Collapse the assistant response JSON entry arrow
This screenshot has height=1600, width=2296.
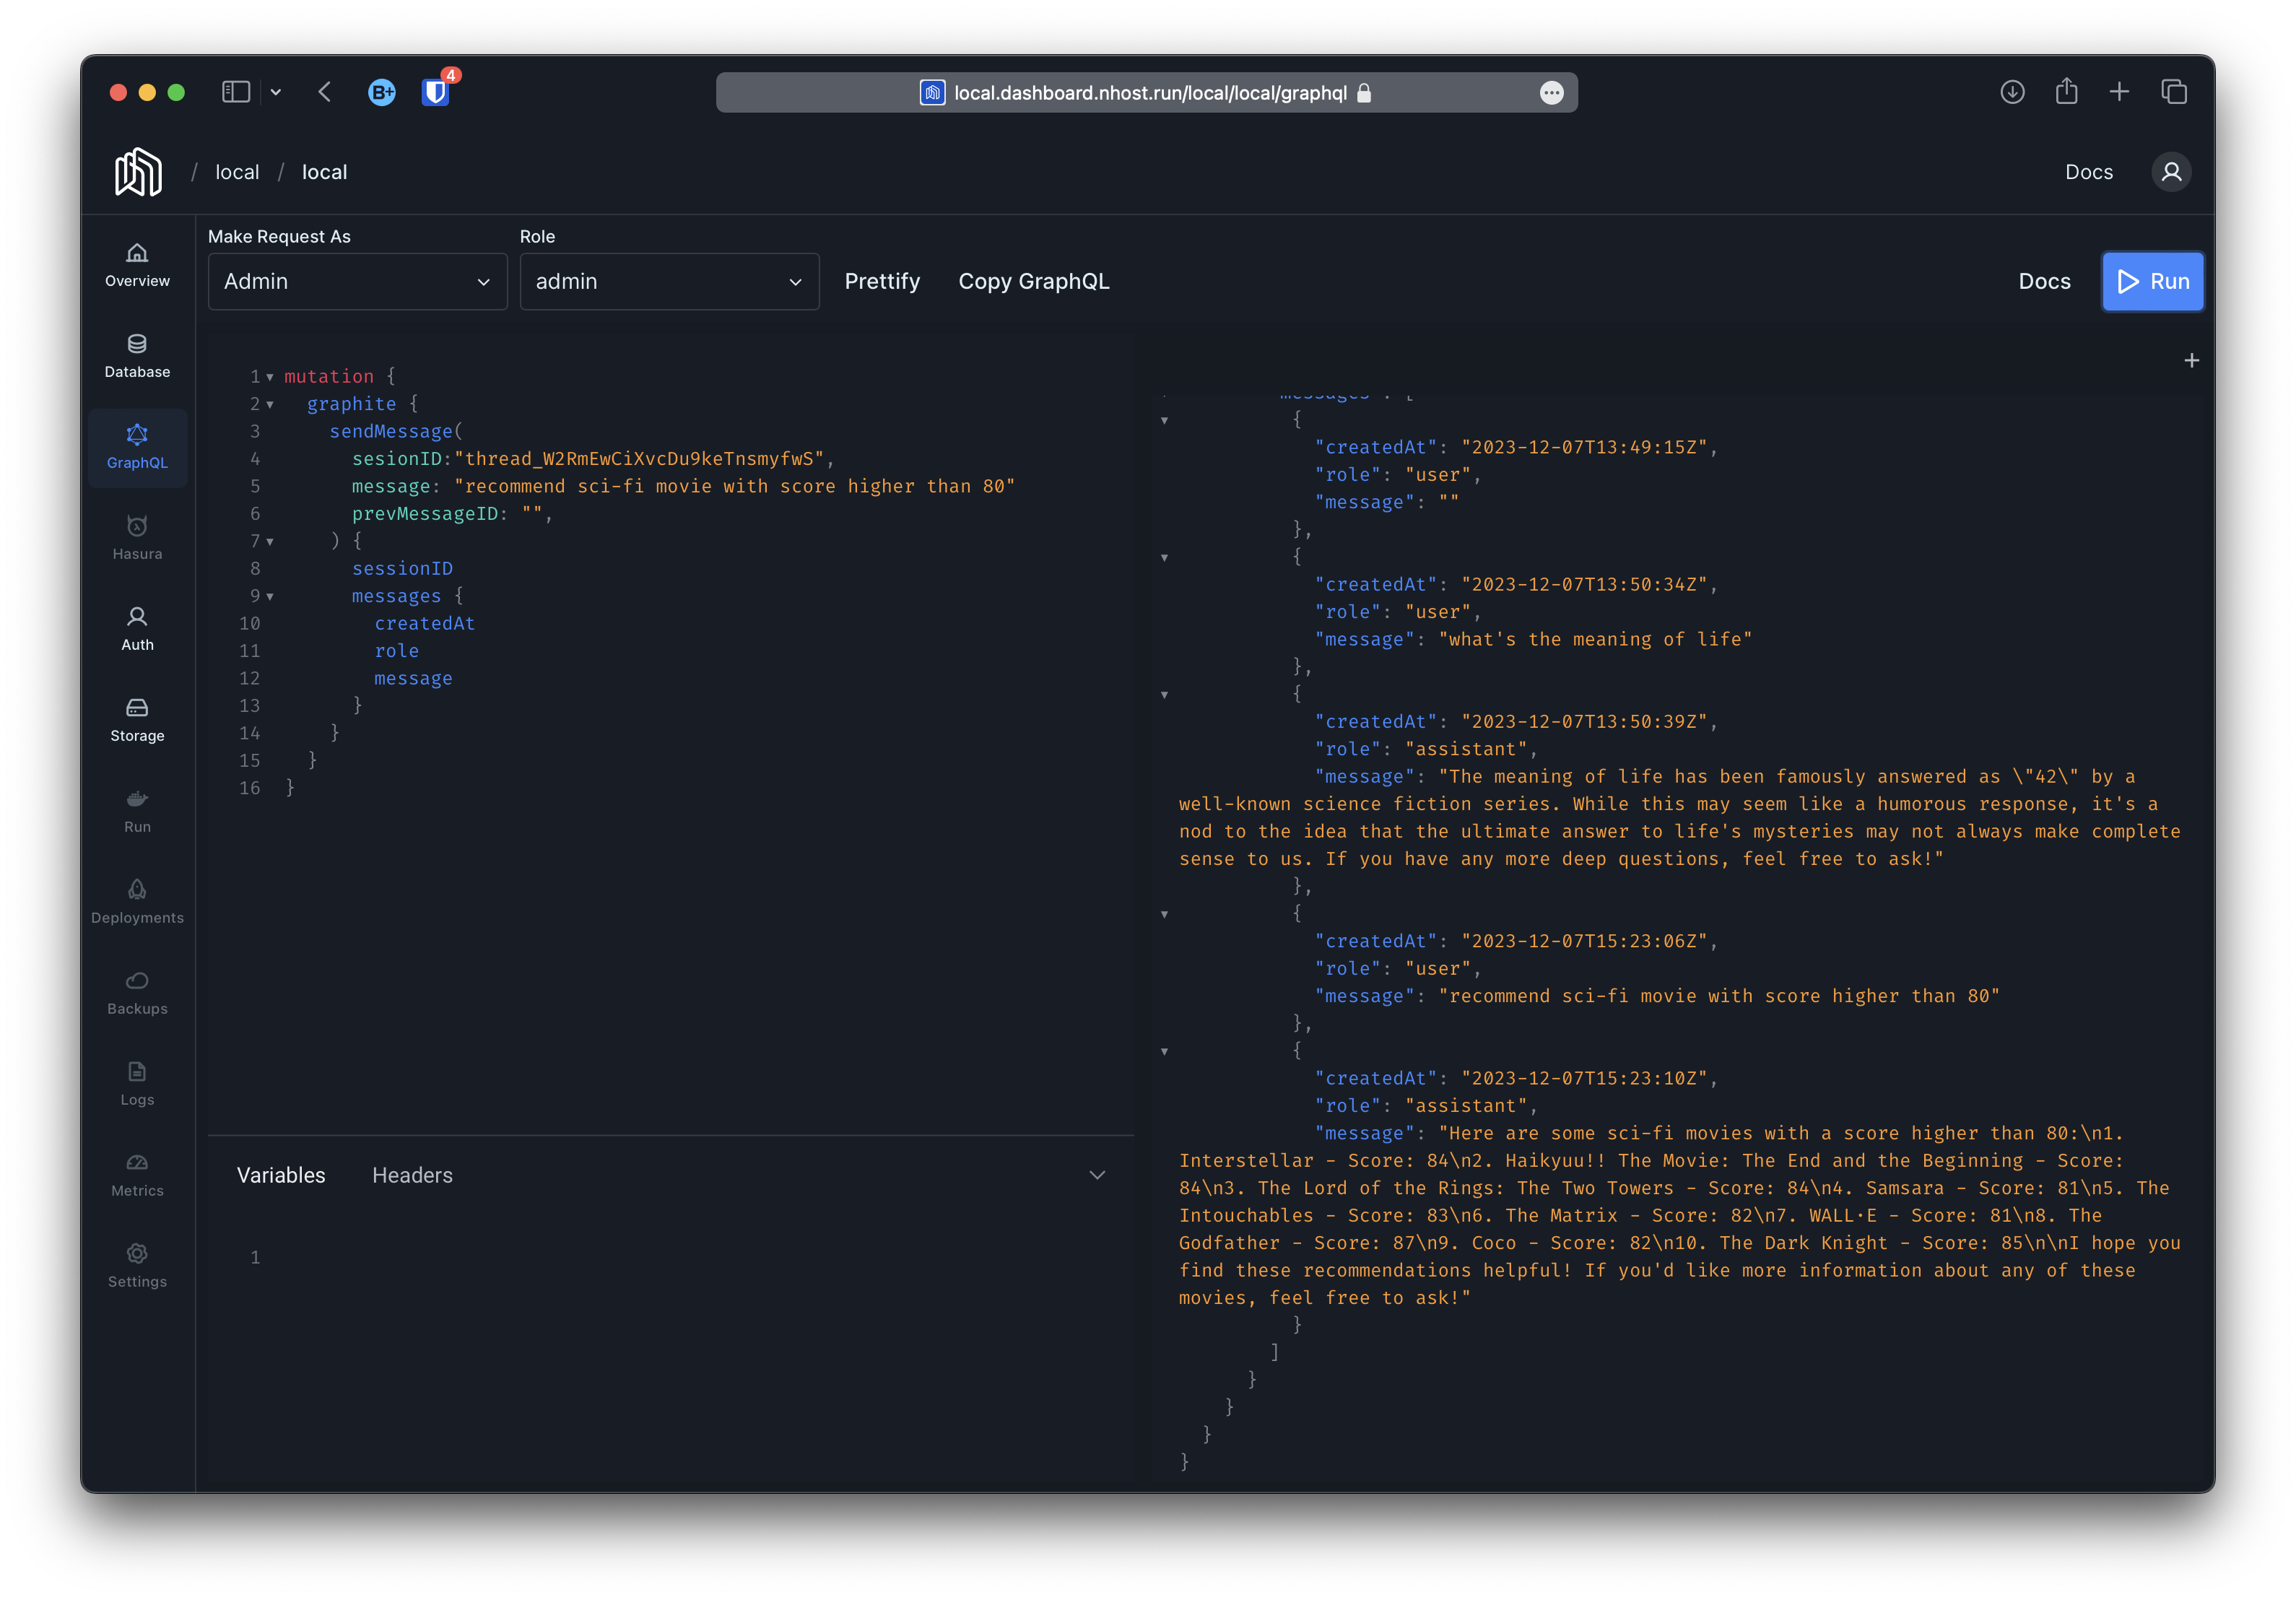coord(1165,1051)
